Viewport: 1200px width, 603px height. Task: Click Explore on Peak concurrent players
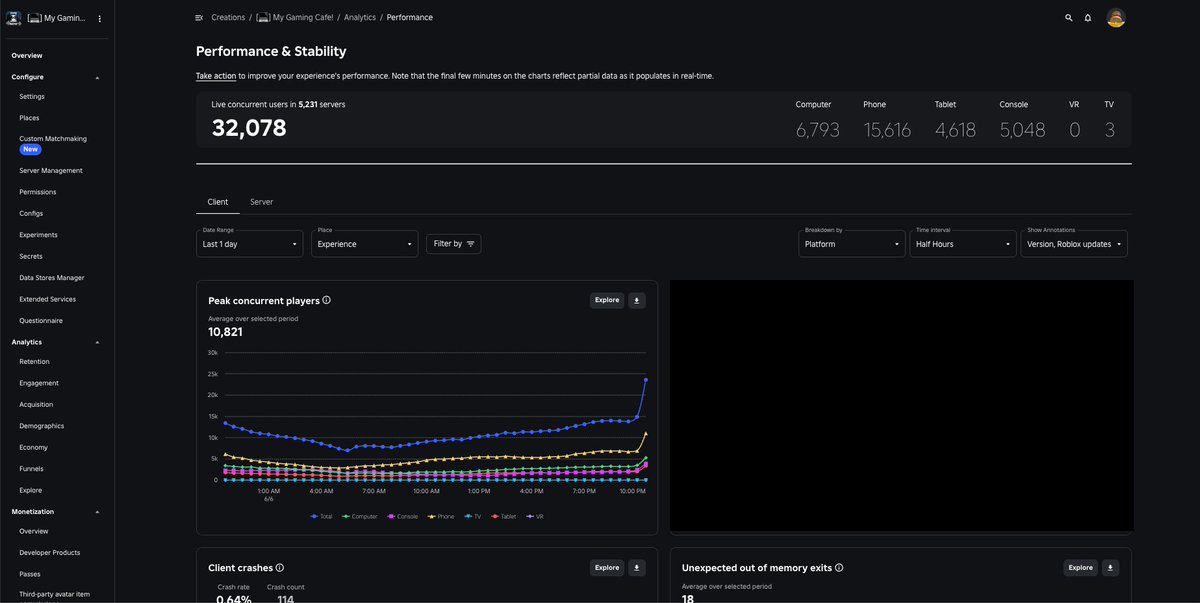coord(607,300)
